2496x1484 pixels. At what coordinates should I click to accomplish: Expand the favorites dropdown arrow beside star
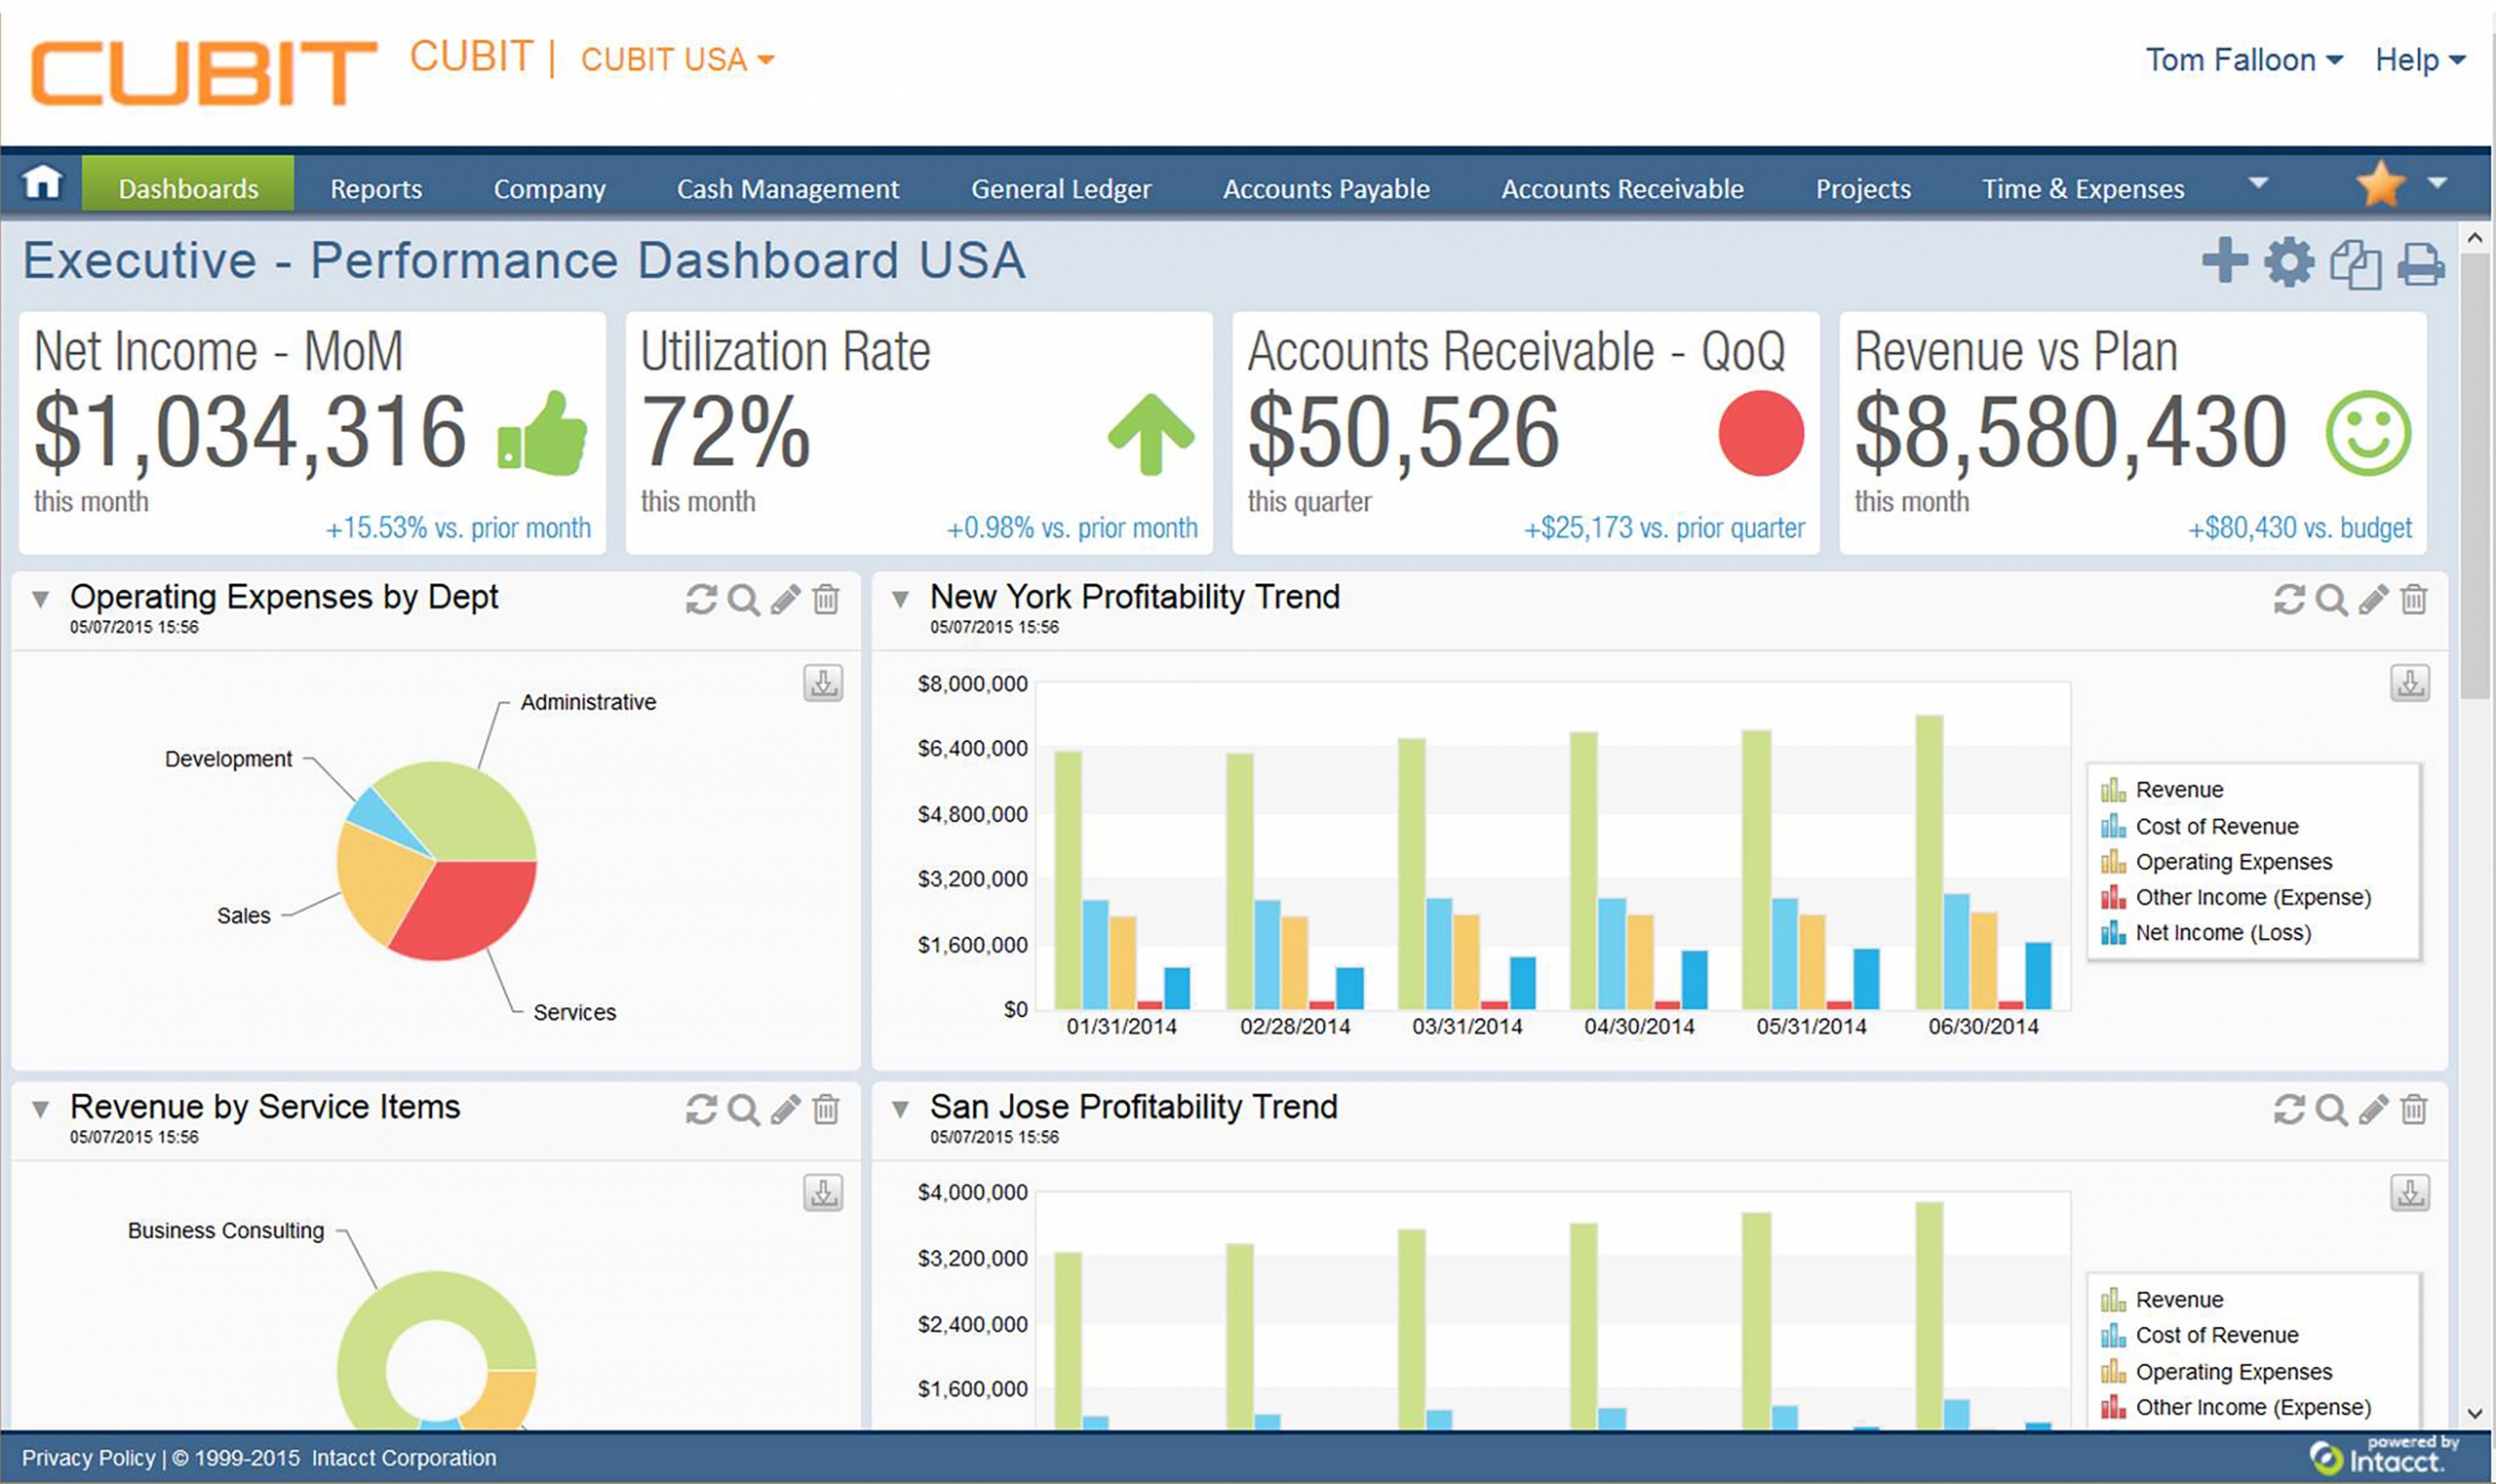tap(2437, 183)
